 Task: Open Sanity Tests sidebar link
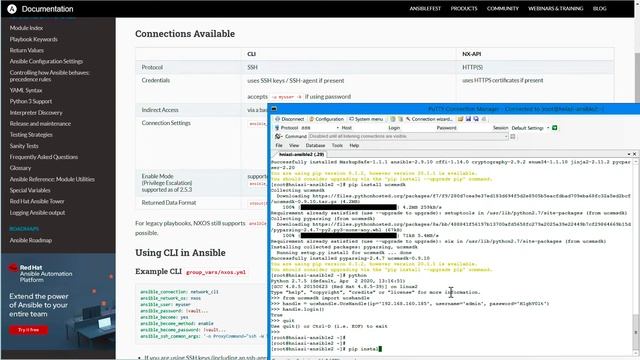tap(24, 146)
